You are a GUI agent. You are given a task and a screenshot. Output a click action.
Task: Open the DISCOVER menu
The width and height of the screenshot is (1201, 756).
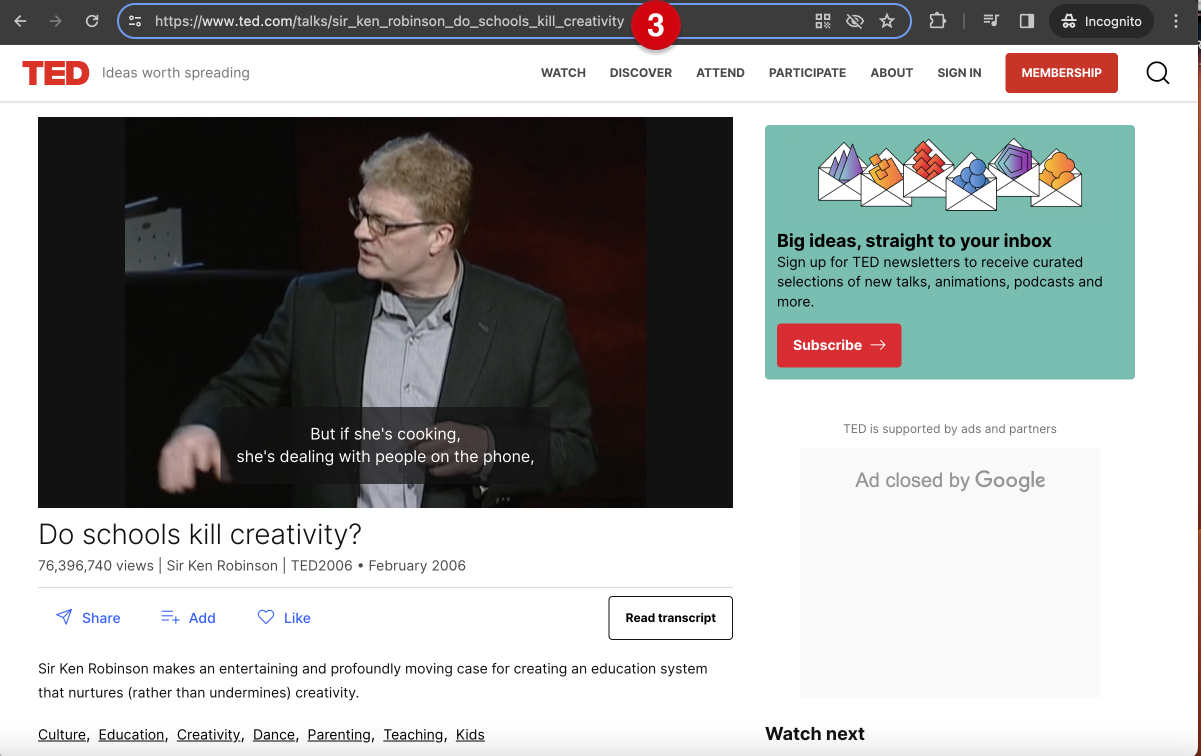click(x=641, y=73)
